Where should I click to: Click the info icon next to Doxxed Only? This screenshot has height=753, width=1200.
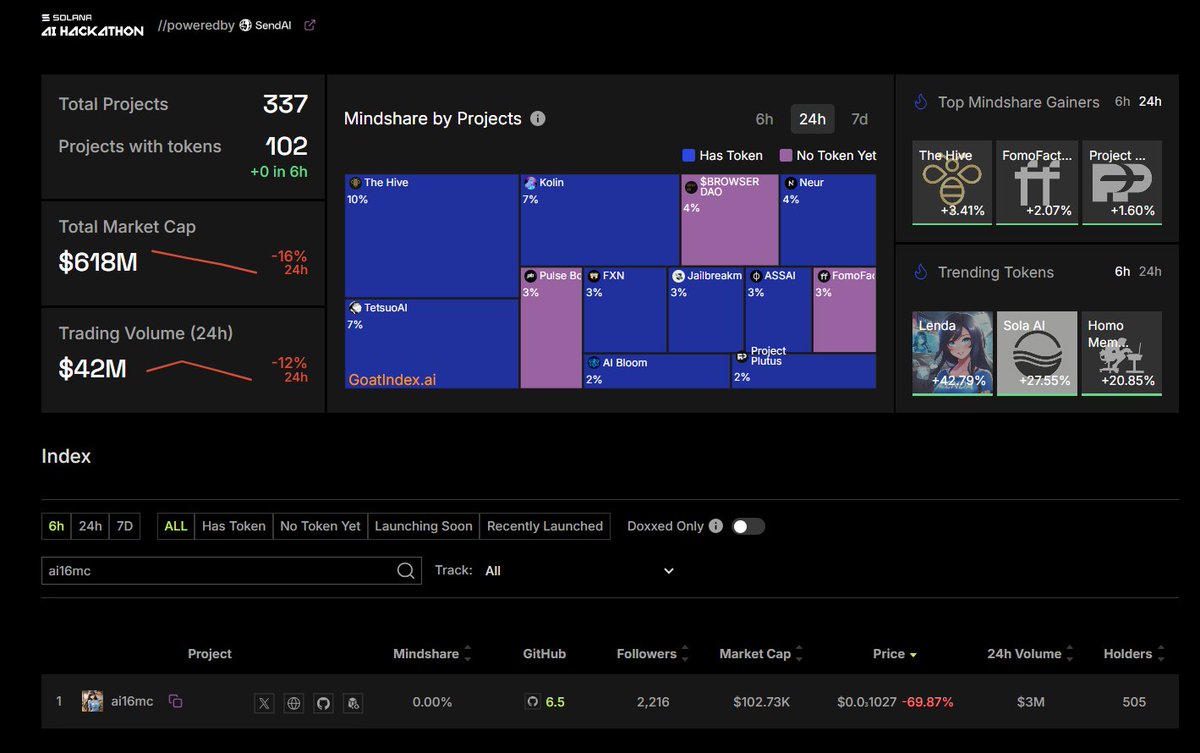click(715, 526)
